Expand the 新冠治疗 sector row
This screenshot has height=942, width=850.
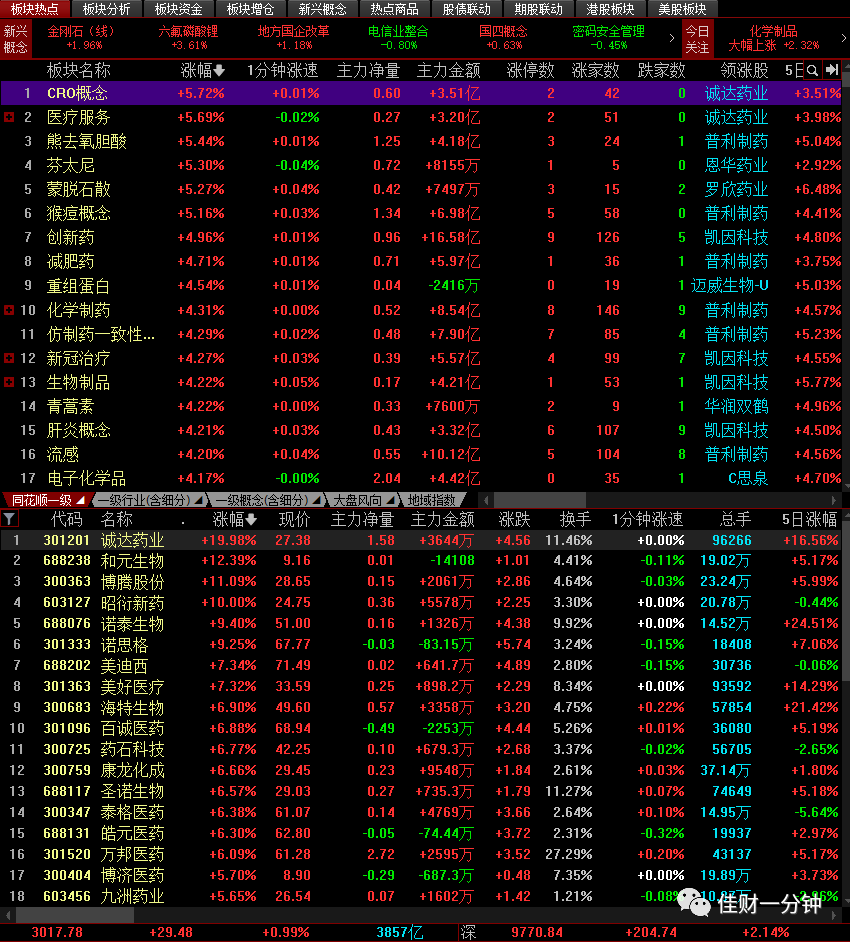(x=9, y=358)
